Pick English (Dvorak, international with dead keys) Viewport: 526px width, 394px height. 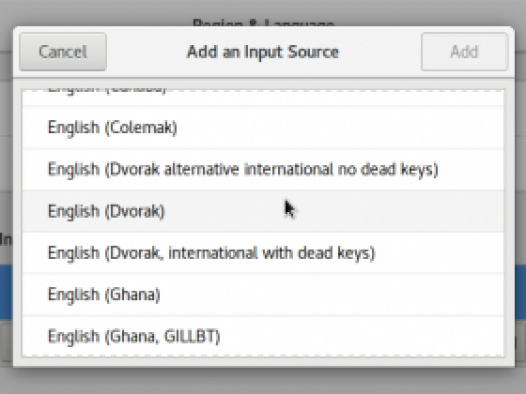[263, 253]
